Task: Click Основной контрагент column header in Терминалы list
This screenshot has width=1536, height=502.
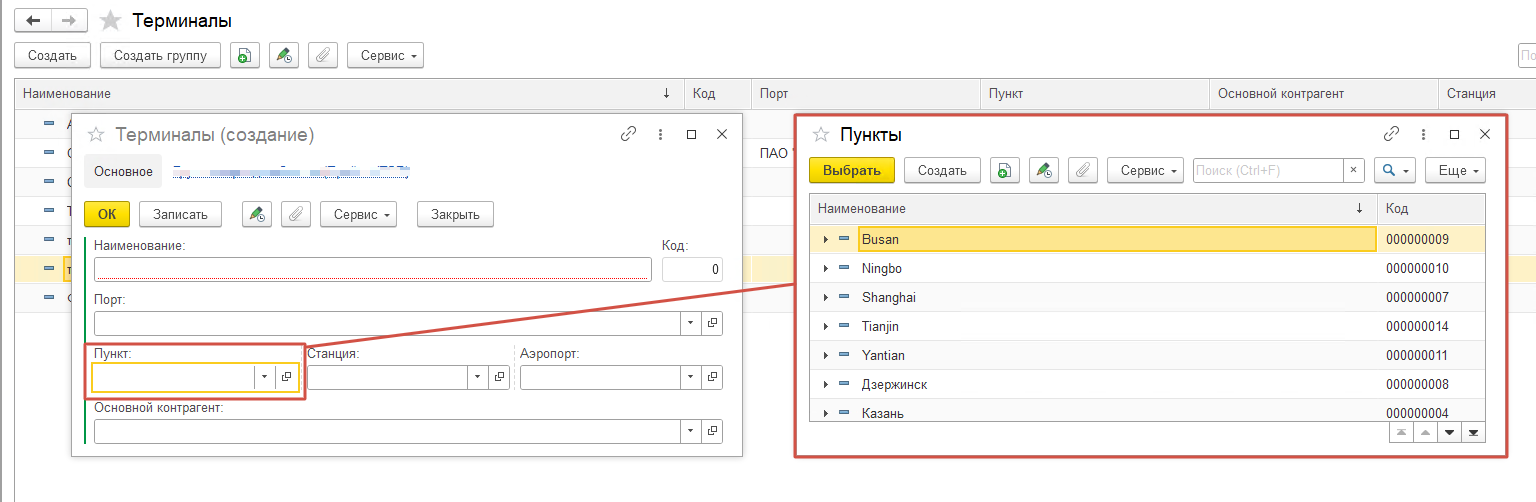Action: (1323, 94)
